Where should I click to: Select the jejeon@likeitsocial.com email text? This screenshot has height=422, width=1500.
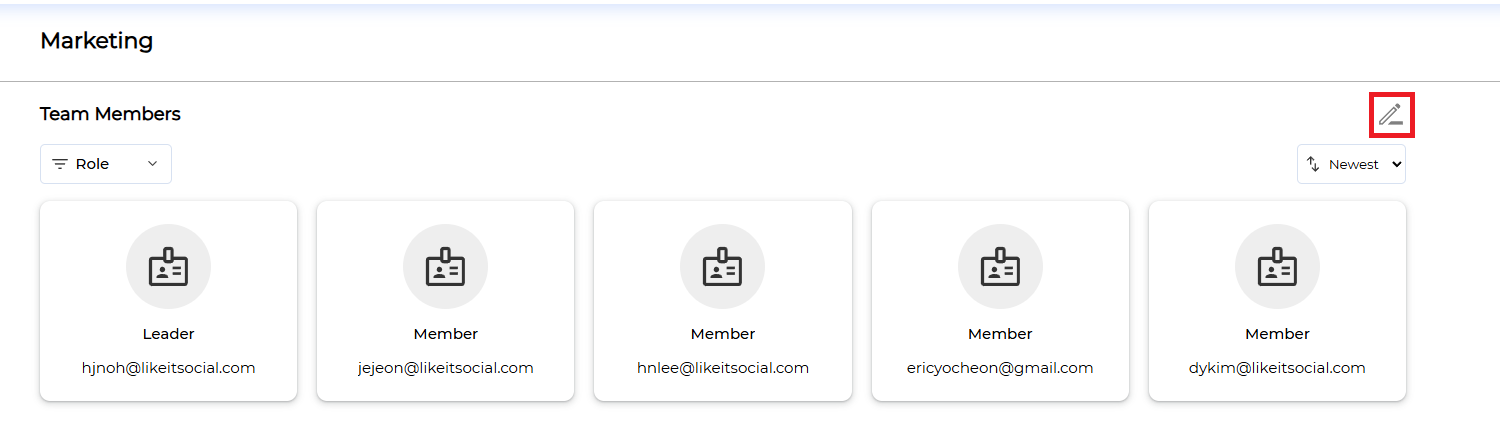click(x=445, y=368)
